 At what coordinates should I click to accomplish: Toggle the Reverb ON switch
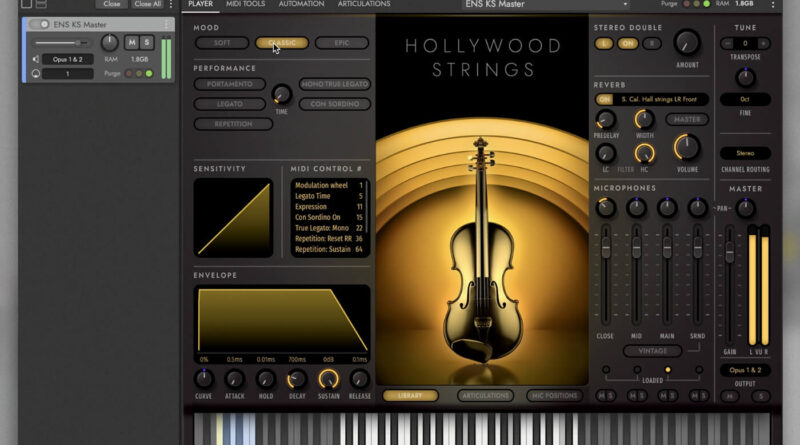(604, 99)
